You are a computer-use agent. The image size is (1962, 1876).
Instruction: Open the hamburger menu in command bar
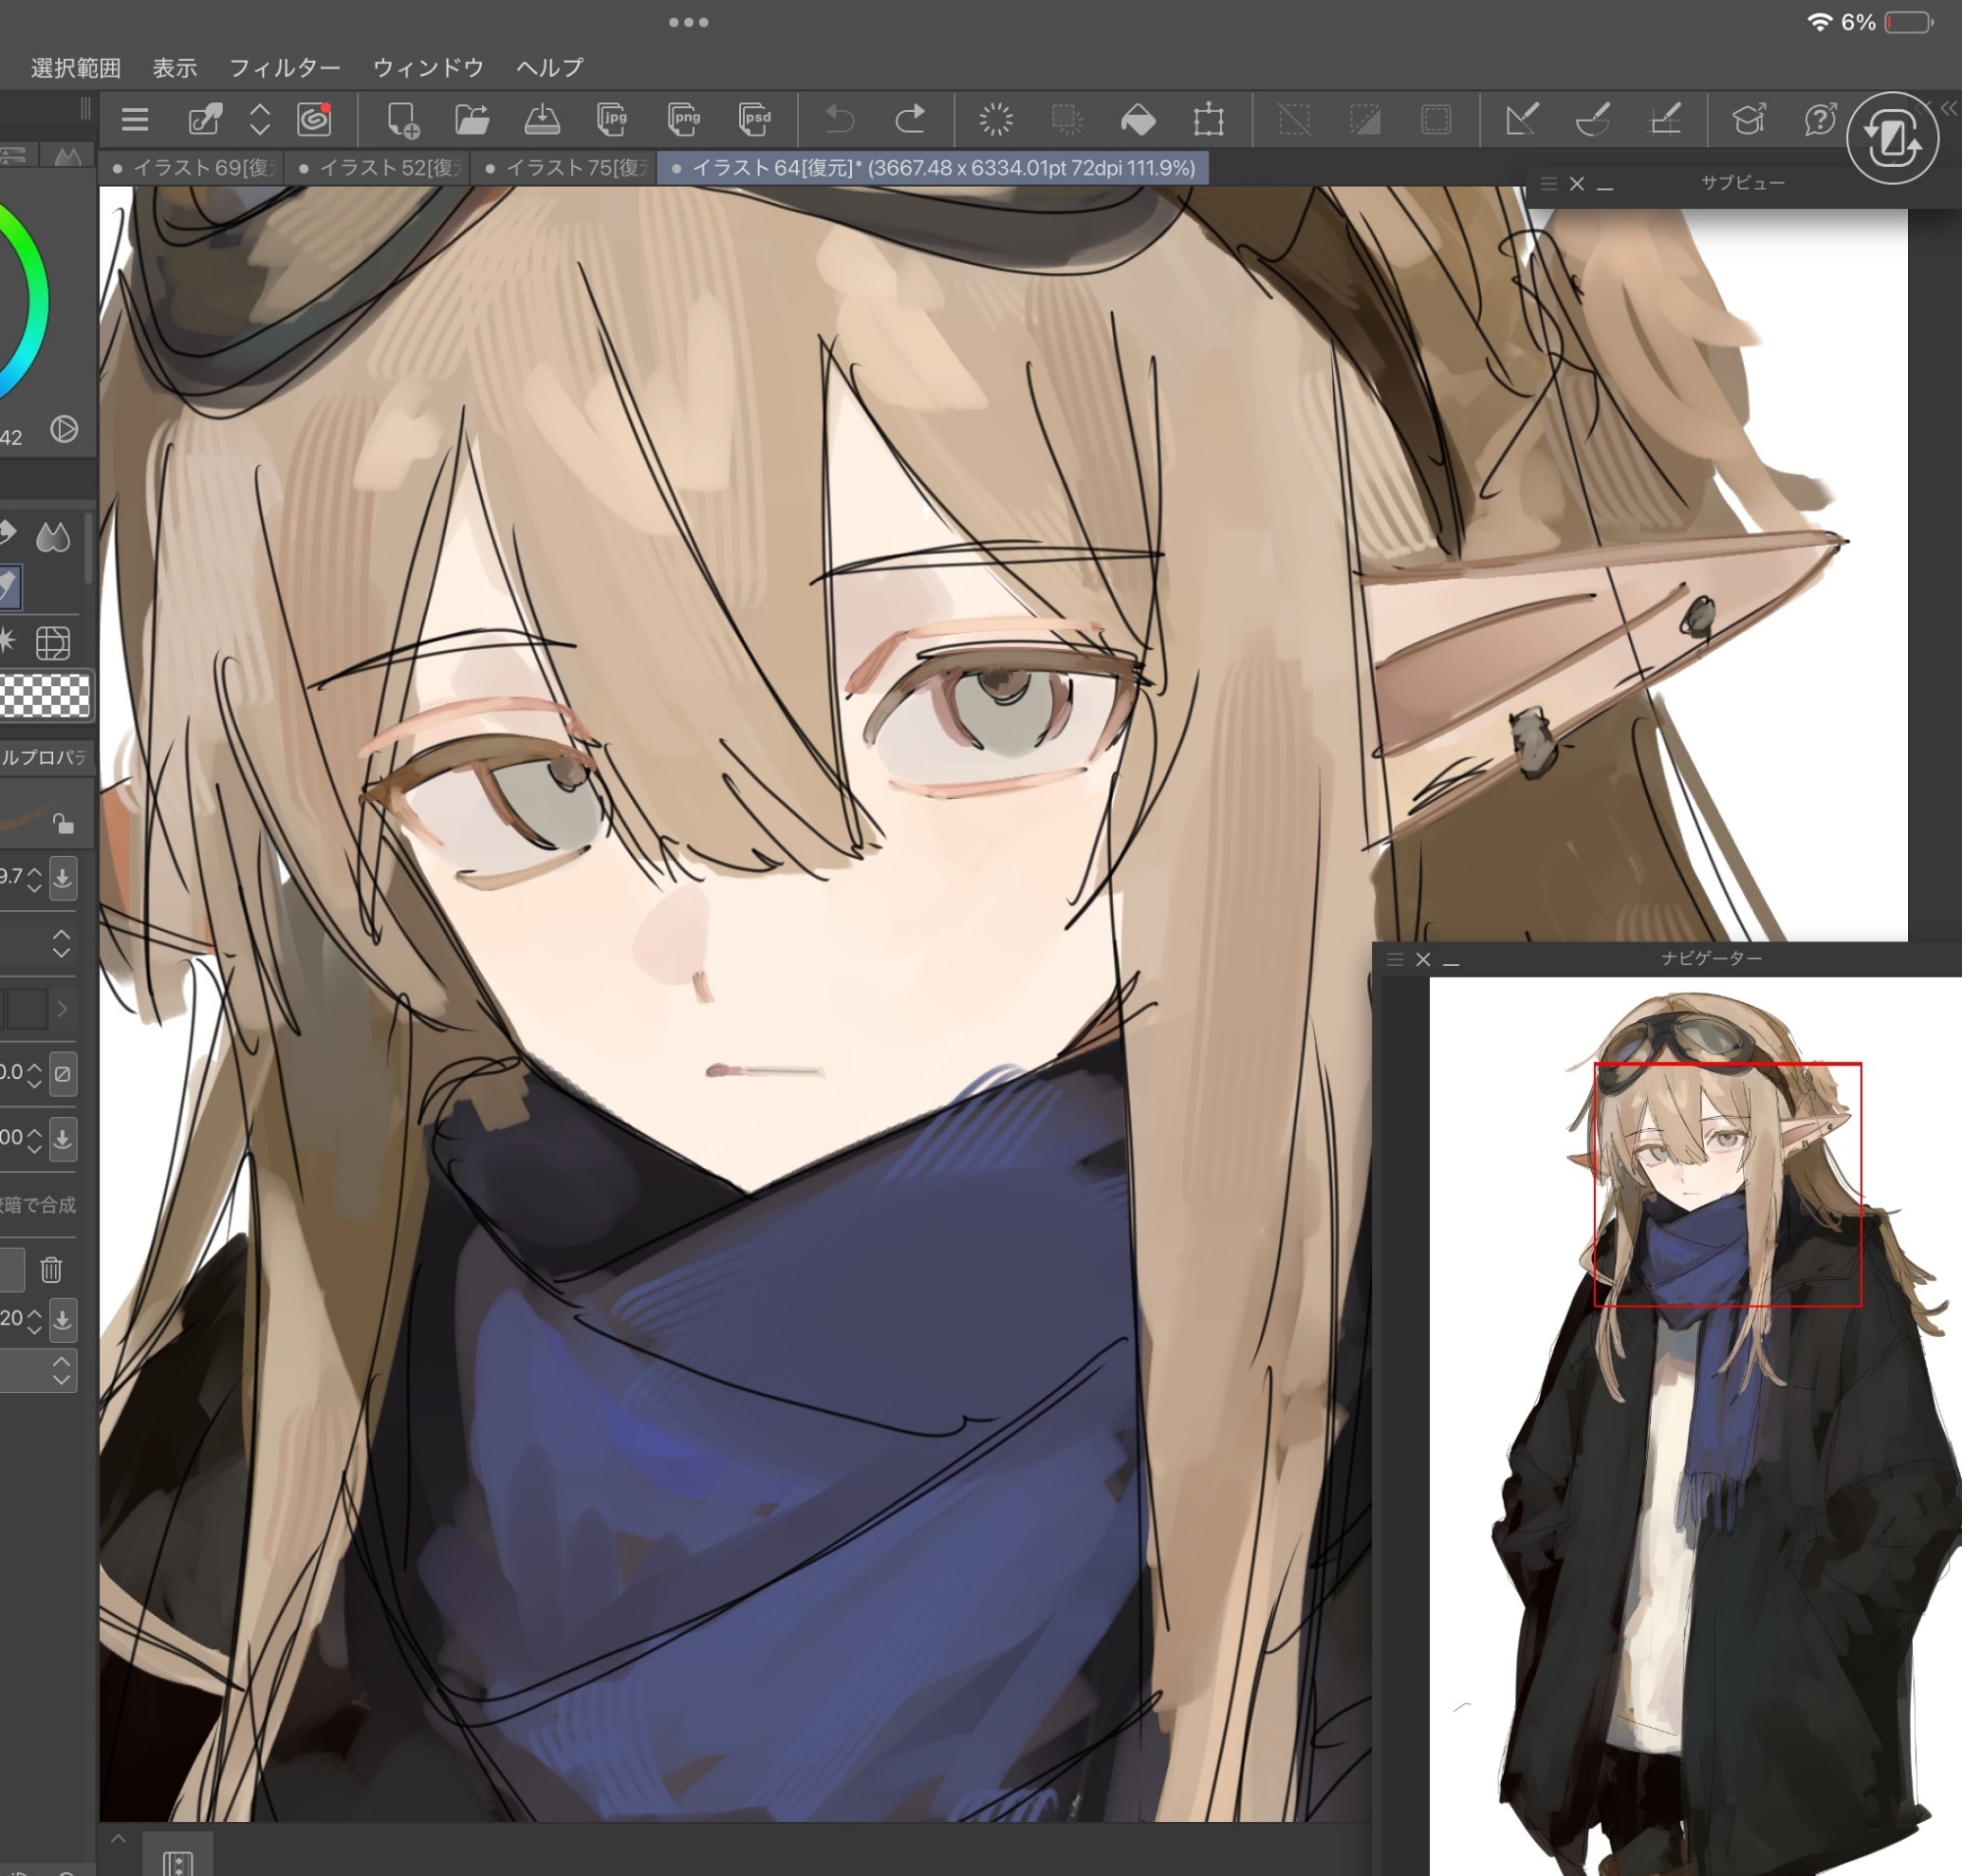point(134,120)
